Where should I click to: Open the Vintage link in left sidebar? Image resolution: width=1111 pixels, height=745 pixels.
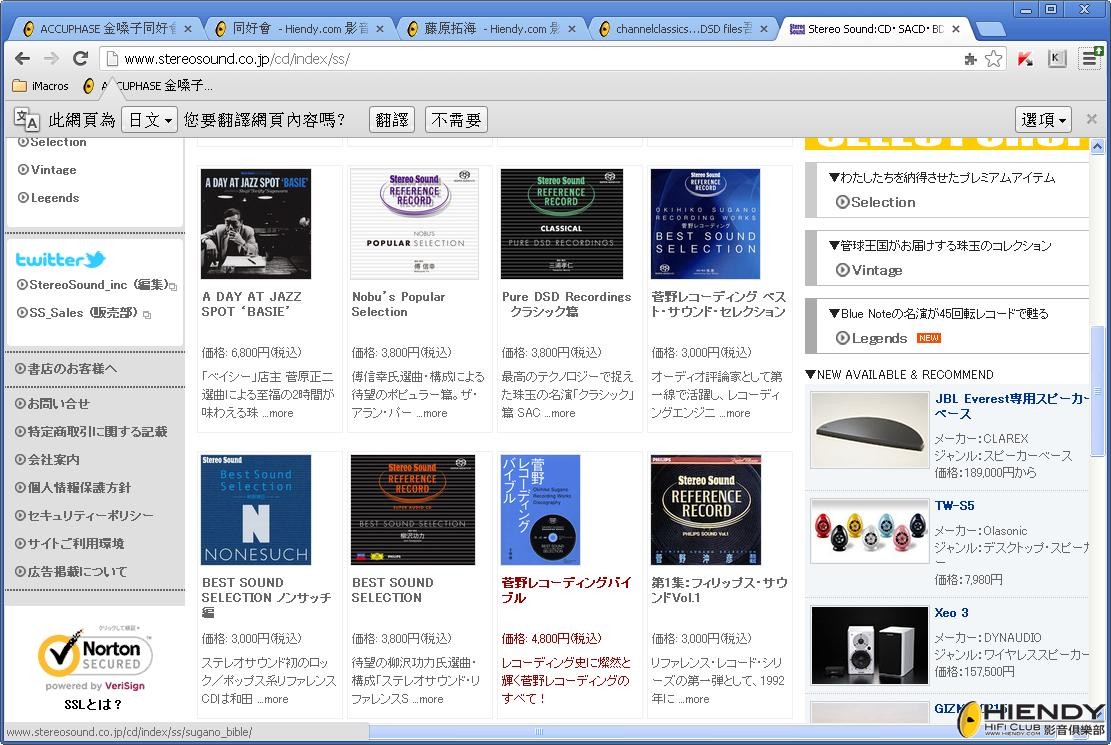pos(47,169)
